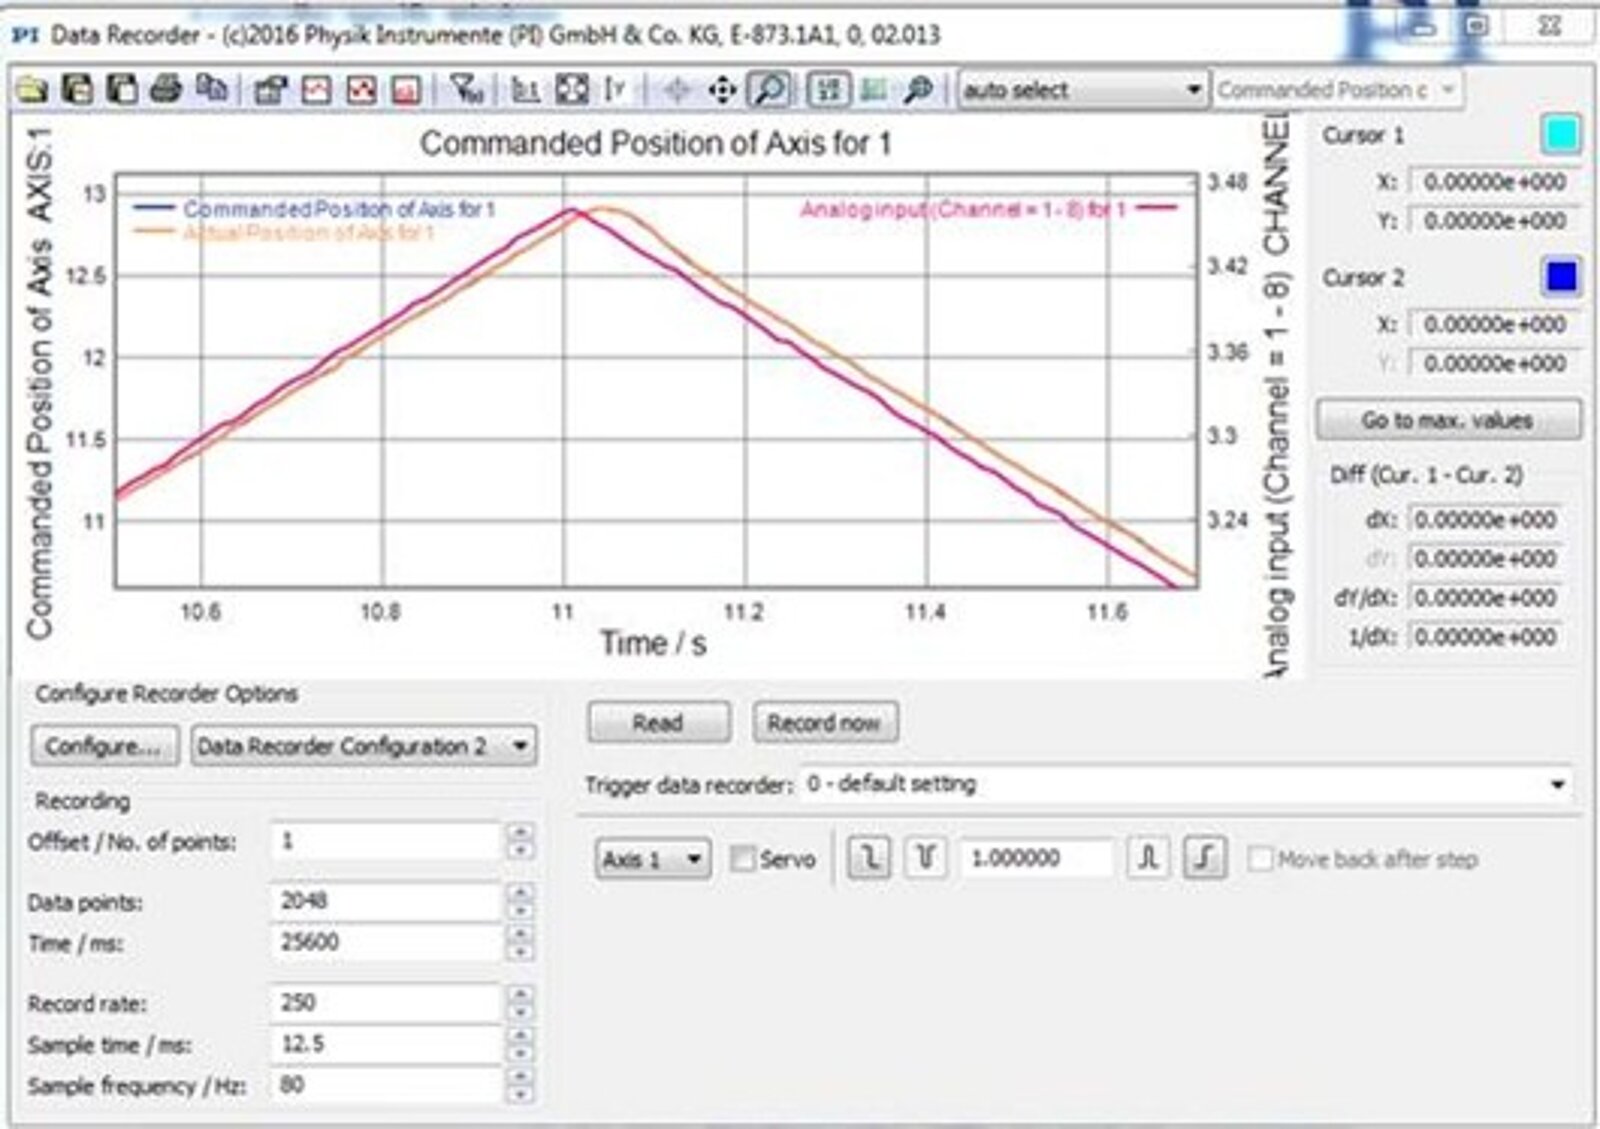The width and height of the screenshot is (1600, 1129).
Task: Expand the Trigger data recorder dropdown
Action: click(x=1187, y=785)
